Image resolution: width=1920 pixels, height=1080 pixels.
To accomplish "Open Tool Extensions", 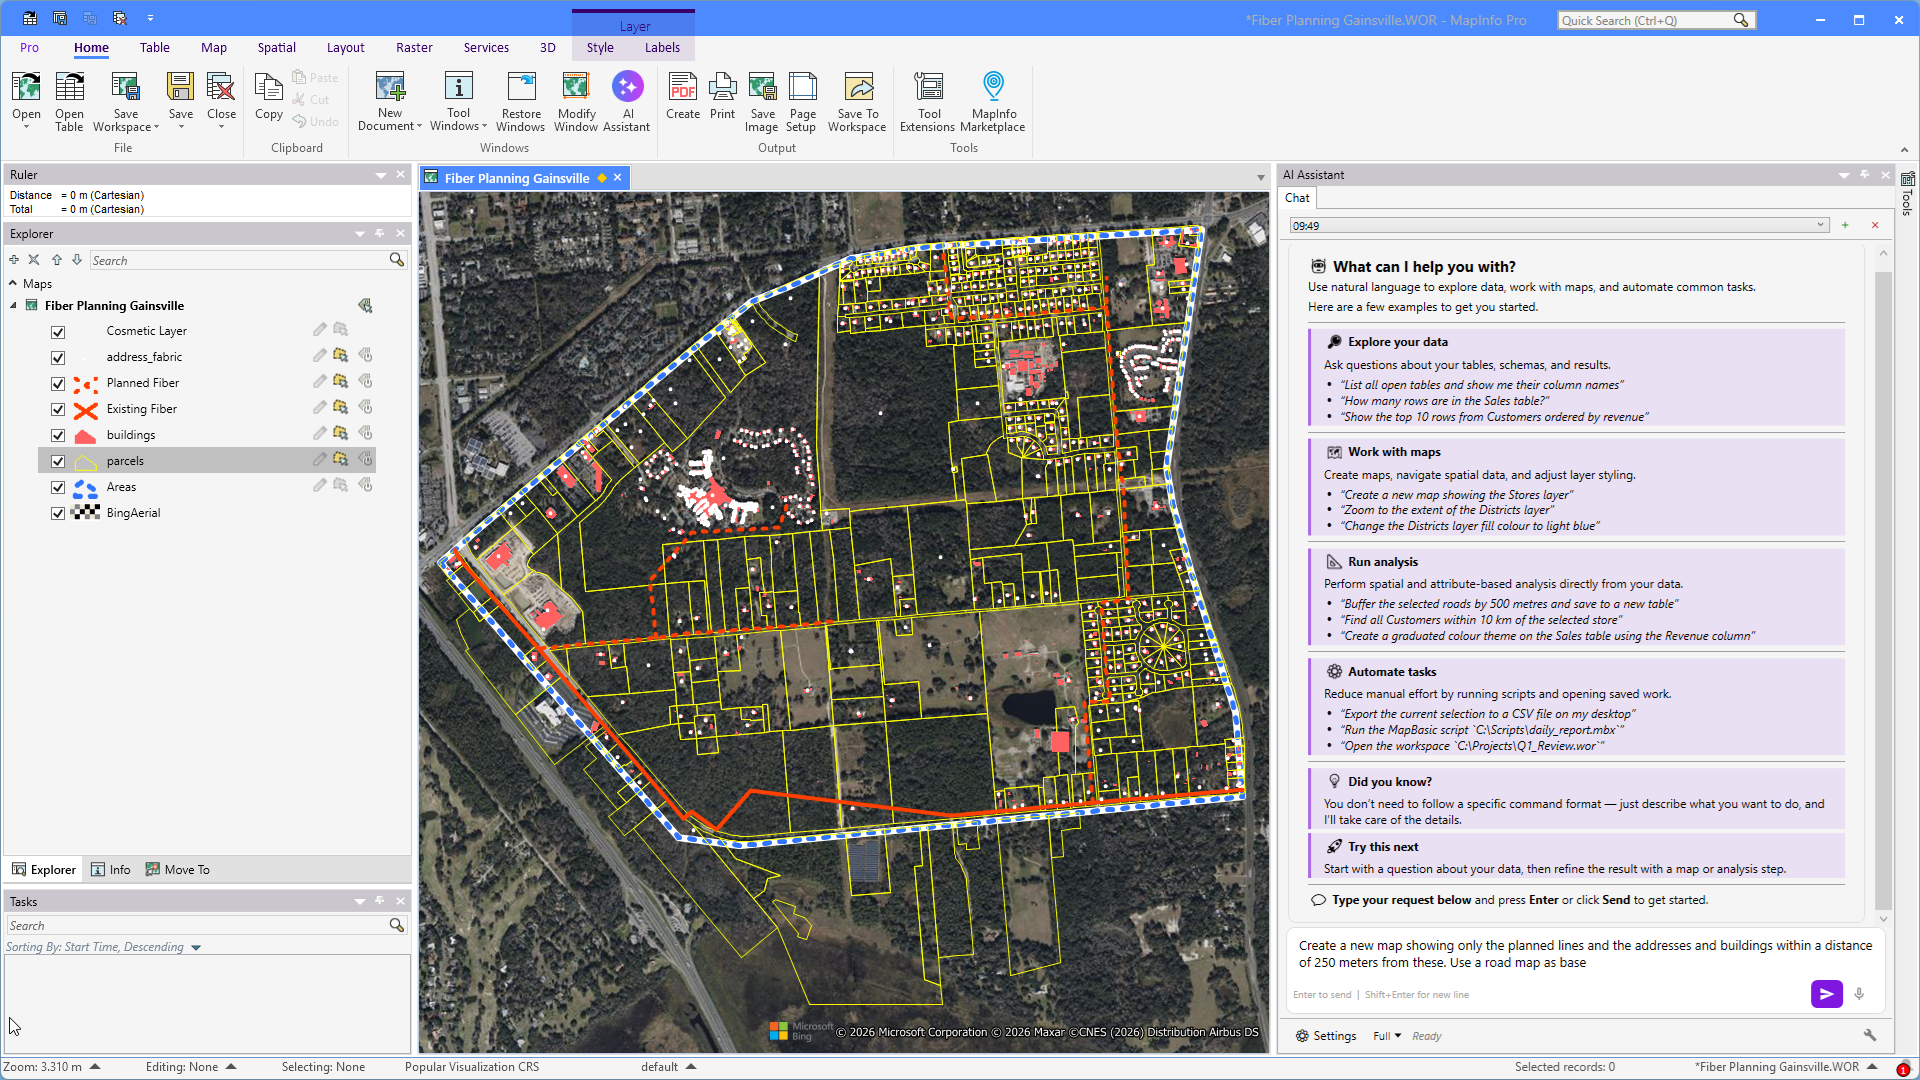I will (x=928, y=101).
